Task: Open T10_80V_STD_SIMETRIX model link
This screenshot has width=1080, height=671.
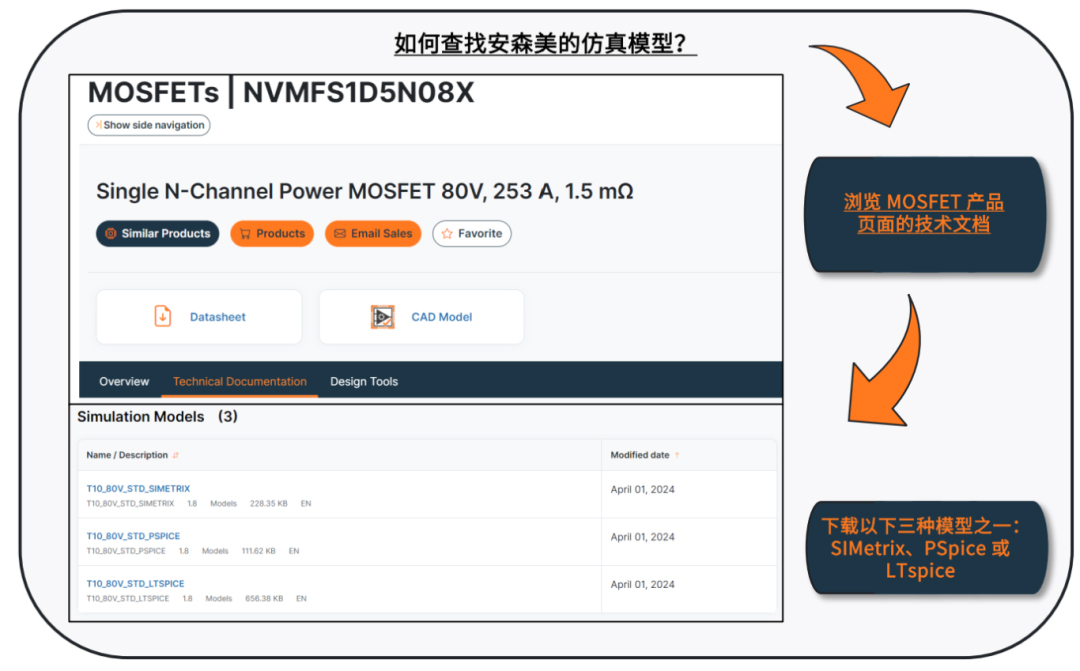Action: coord(138,488)
